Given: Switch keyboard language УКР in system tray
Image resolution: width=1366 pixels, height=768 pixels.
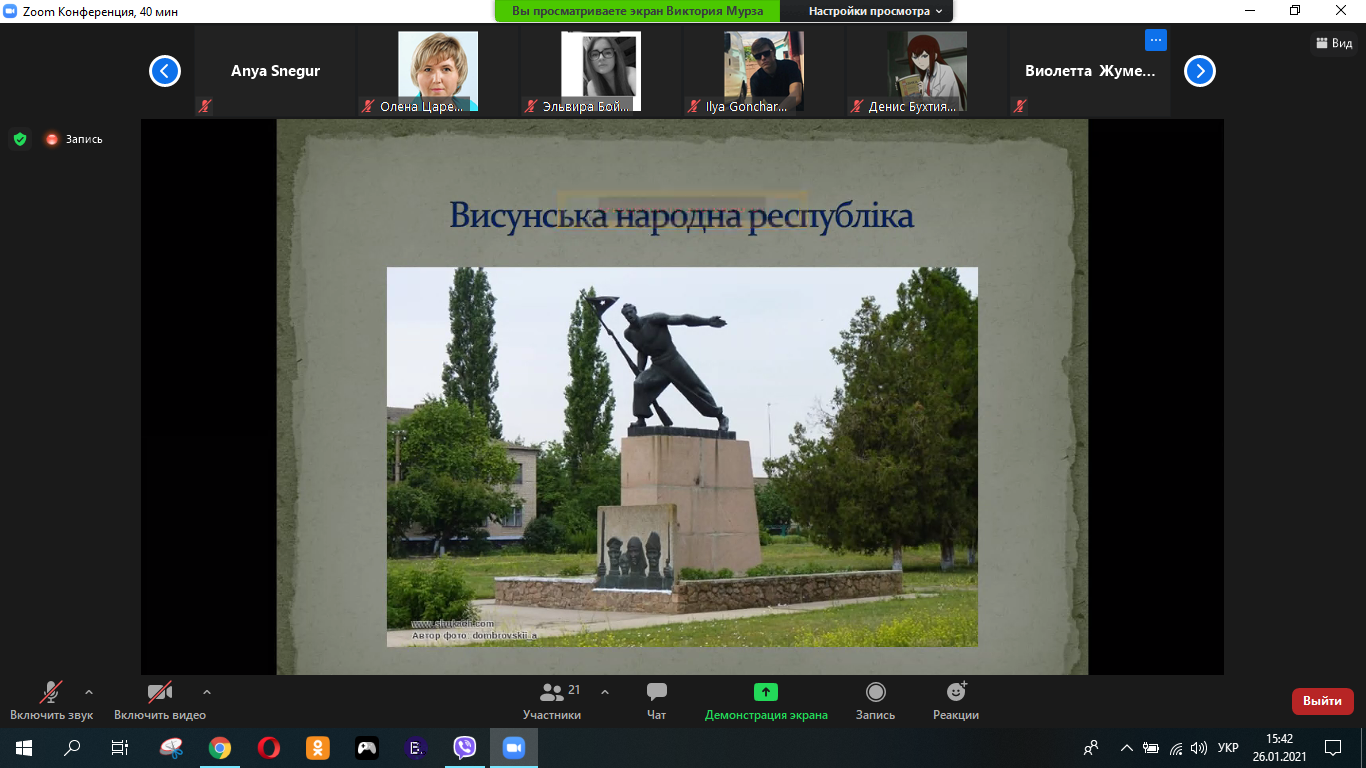Looking at the screenshot, I should [x=1228, y=747].
